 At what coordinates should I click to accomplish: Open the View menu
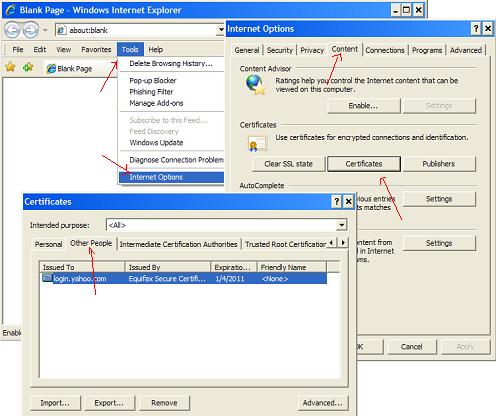pos(63,50)
